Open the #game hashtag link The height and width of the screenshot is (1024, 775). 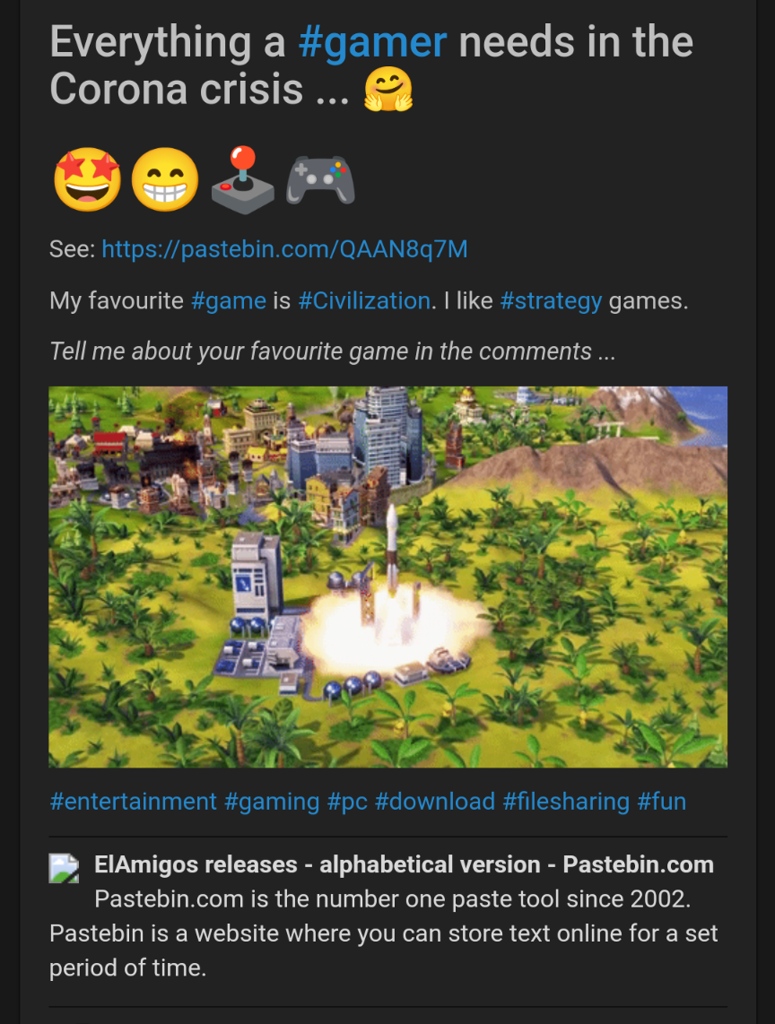[229, 301]
